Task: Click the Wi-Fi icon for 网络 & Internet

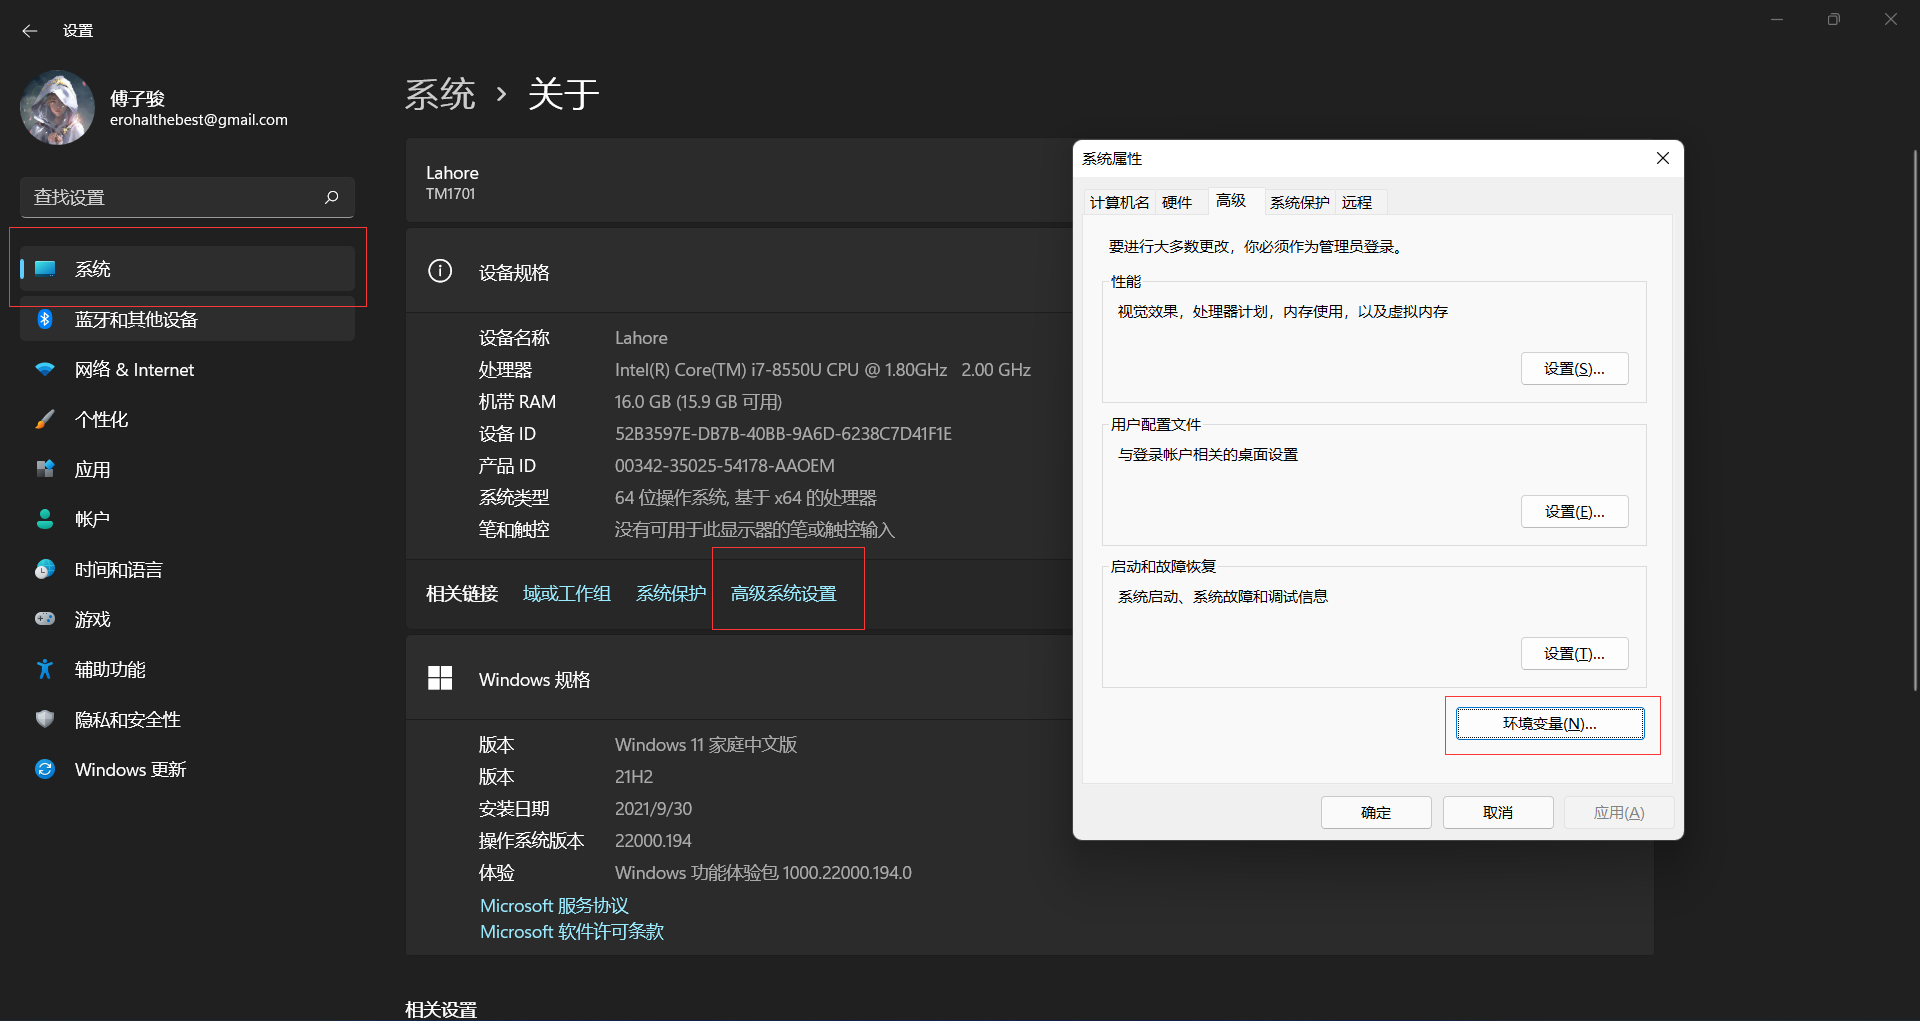Action: point(45,369)
